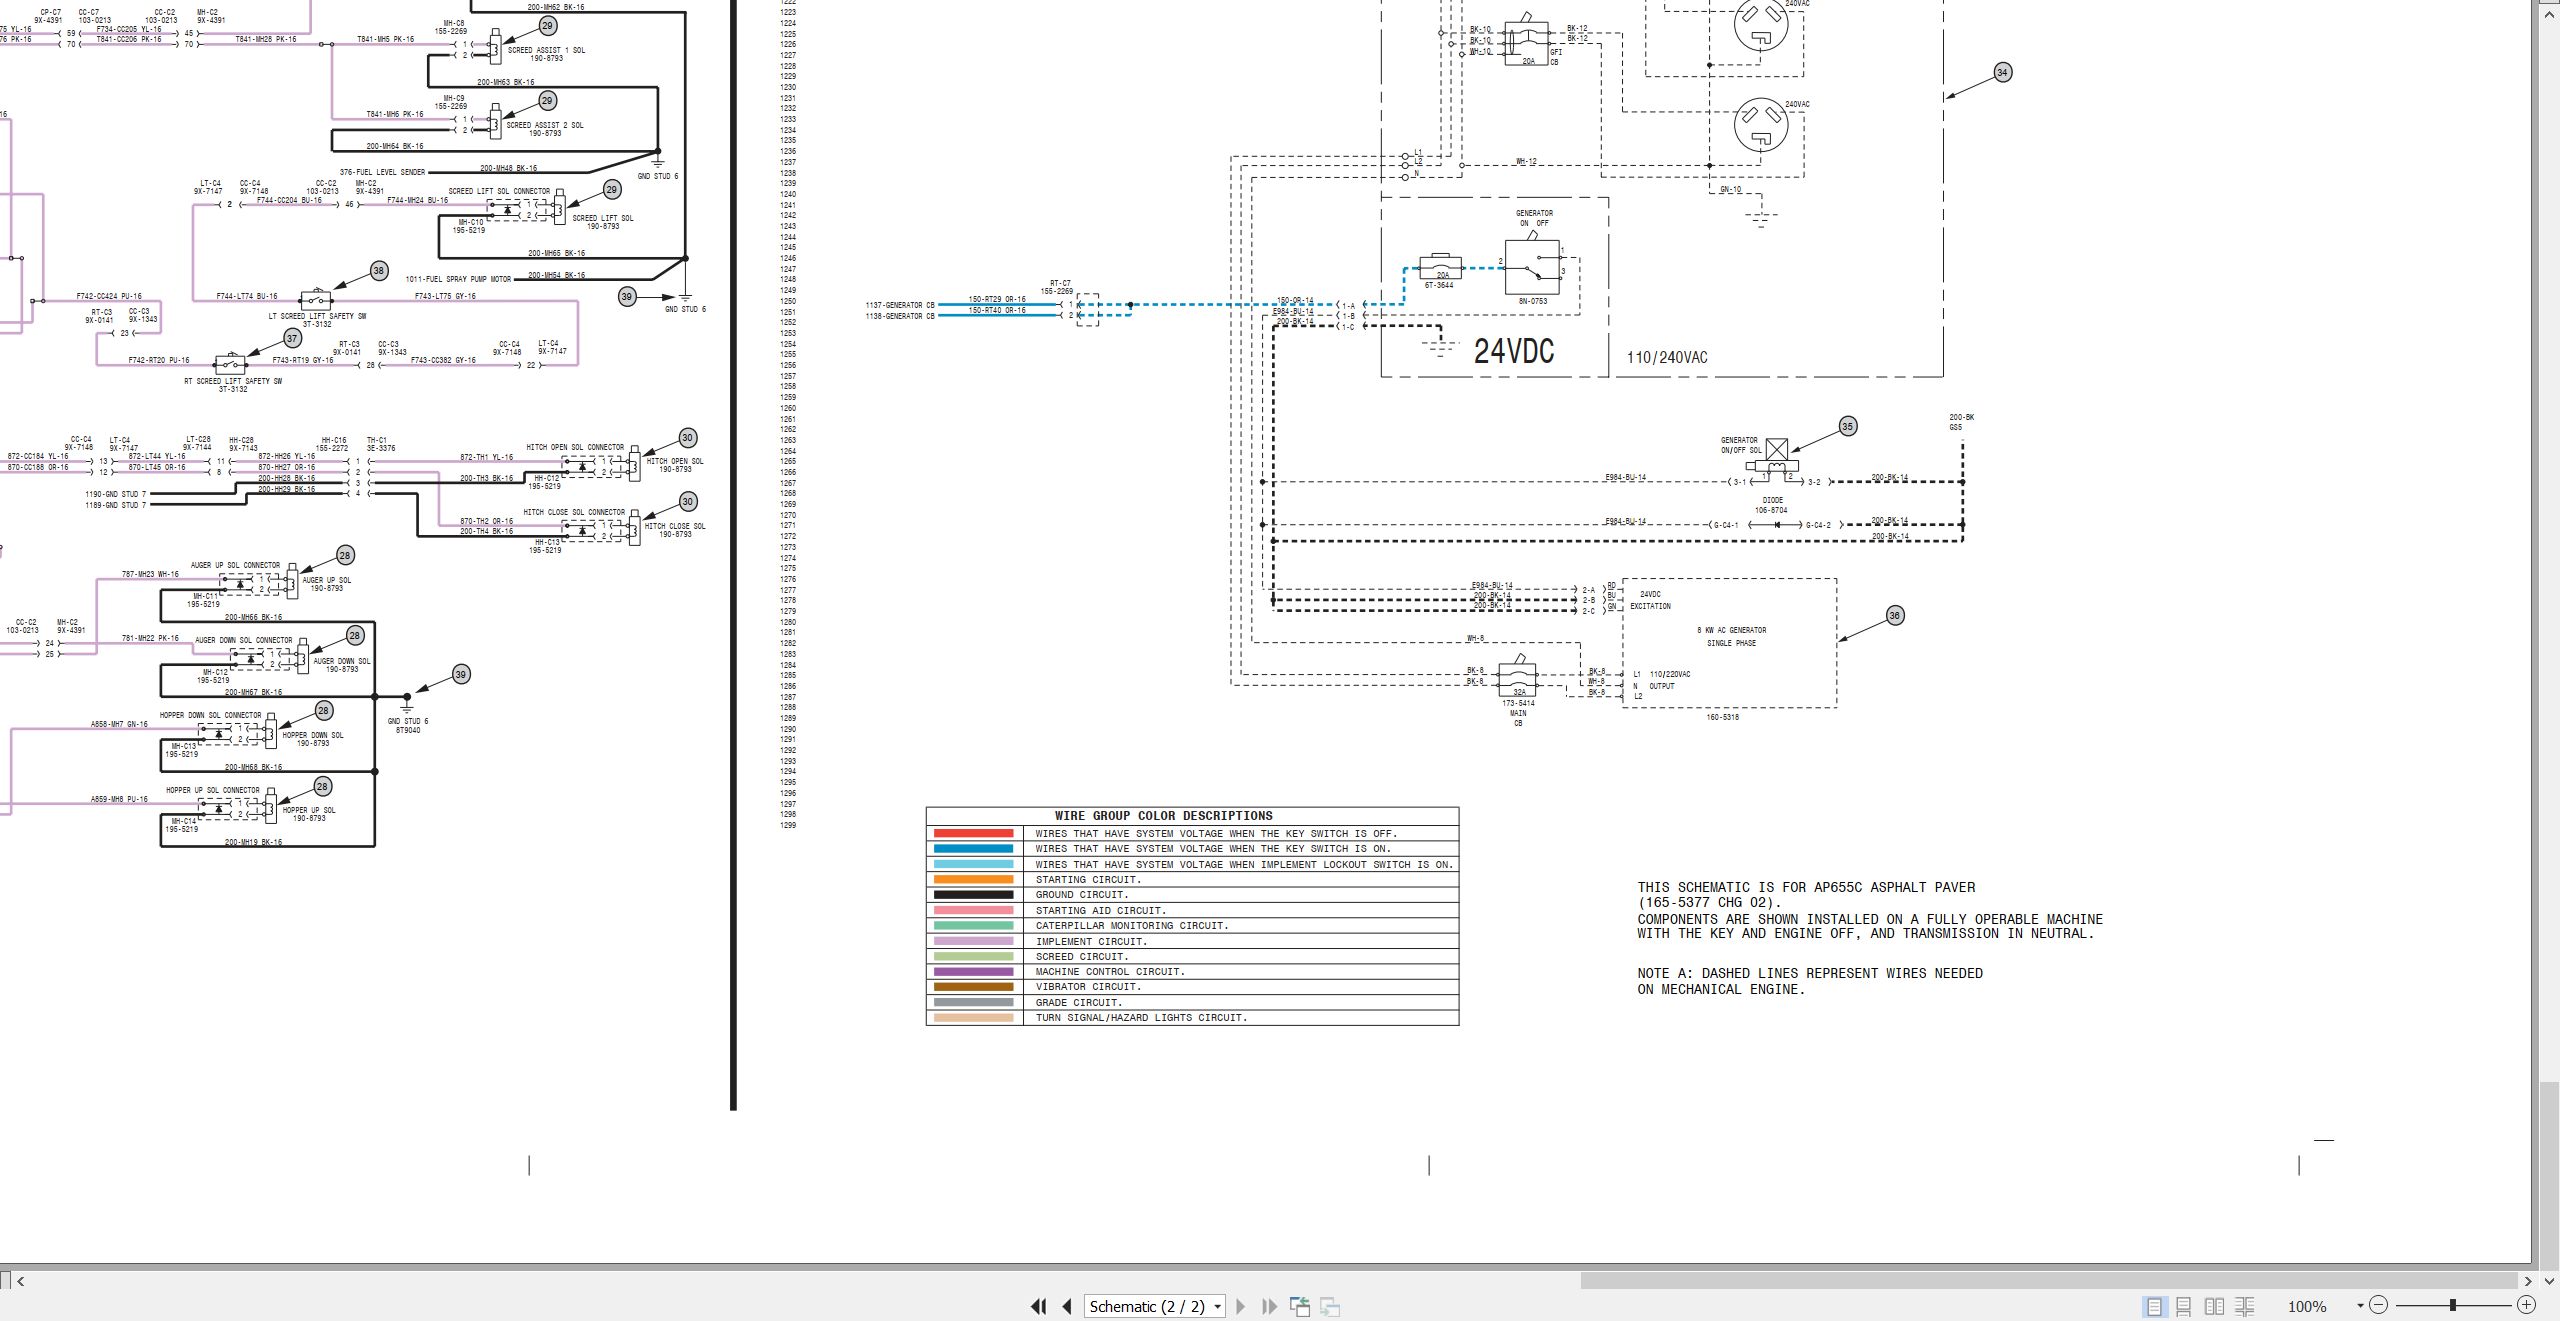Switch to two-page scrolling view
The height and width of the screenshot is (1321, 2560).
(x=2245, y=1306)
